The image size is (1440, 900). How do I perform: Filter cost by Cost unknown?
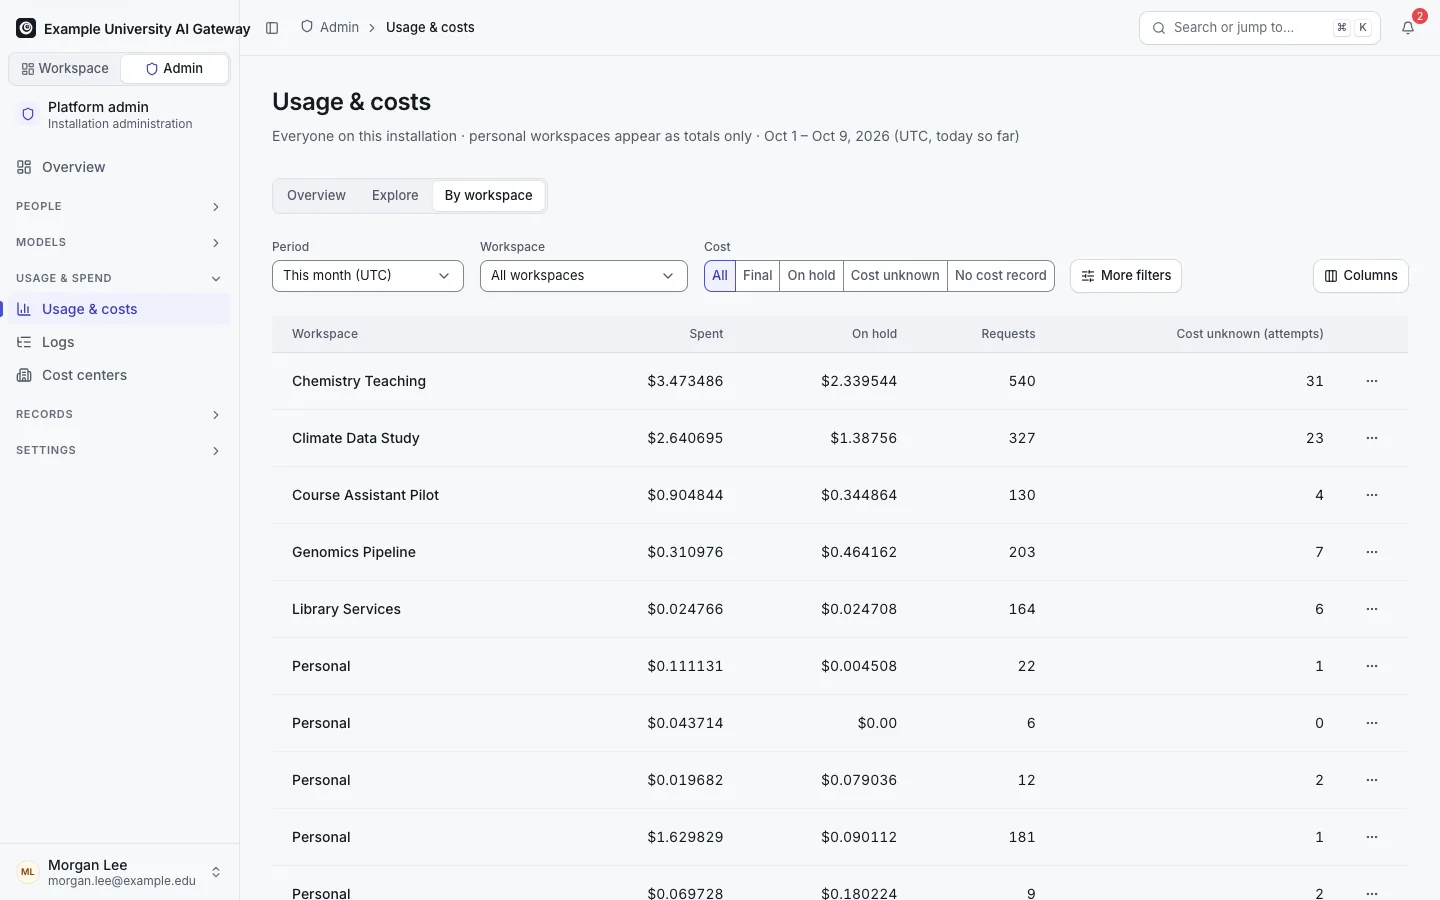tap(895, 276)
